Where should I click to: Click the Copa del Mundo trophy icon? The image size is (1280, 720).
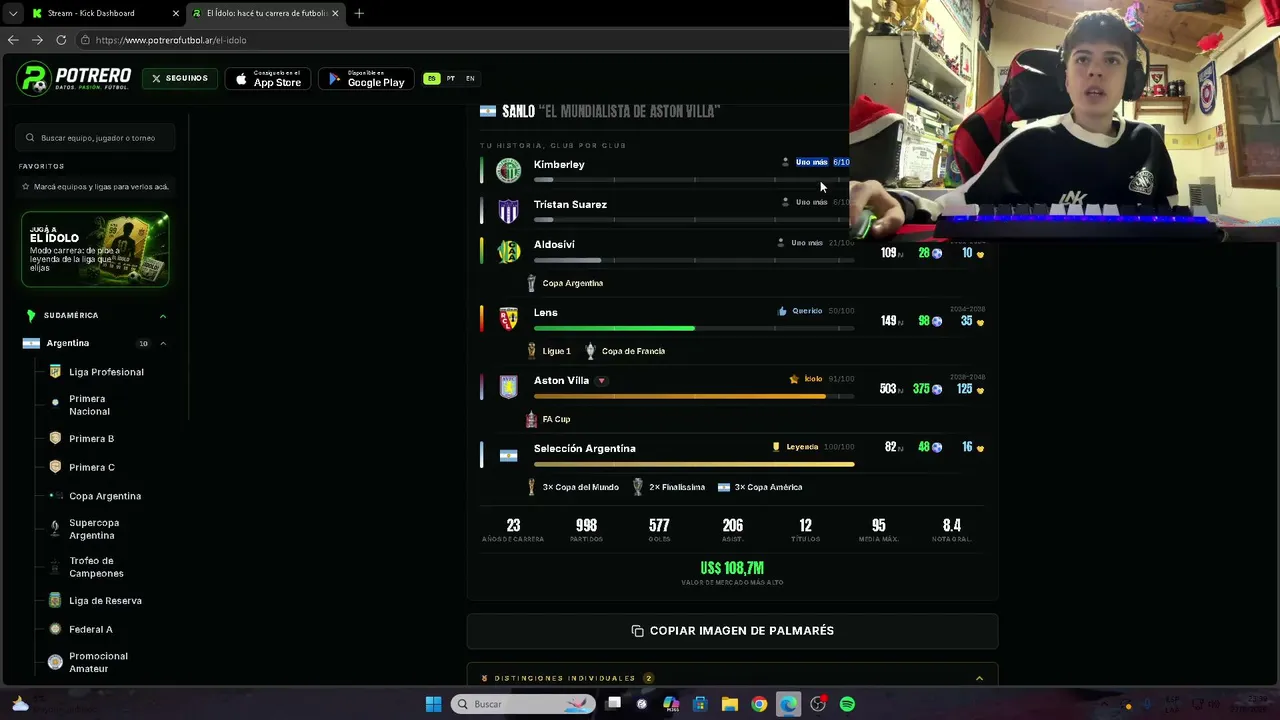pyautogui.click(x=531, y=487)
